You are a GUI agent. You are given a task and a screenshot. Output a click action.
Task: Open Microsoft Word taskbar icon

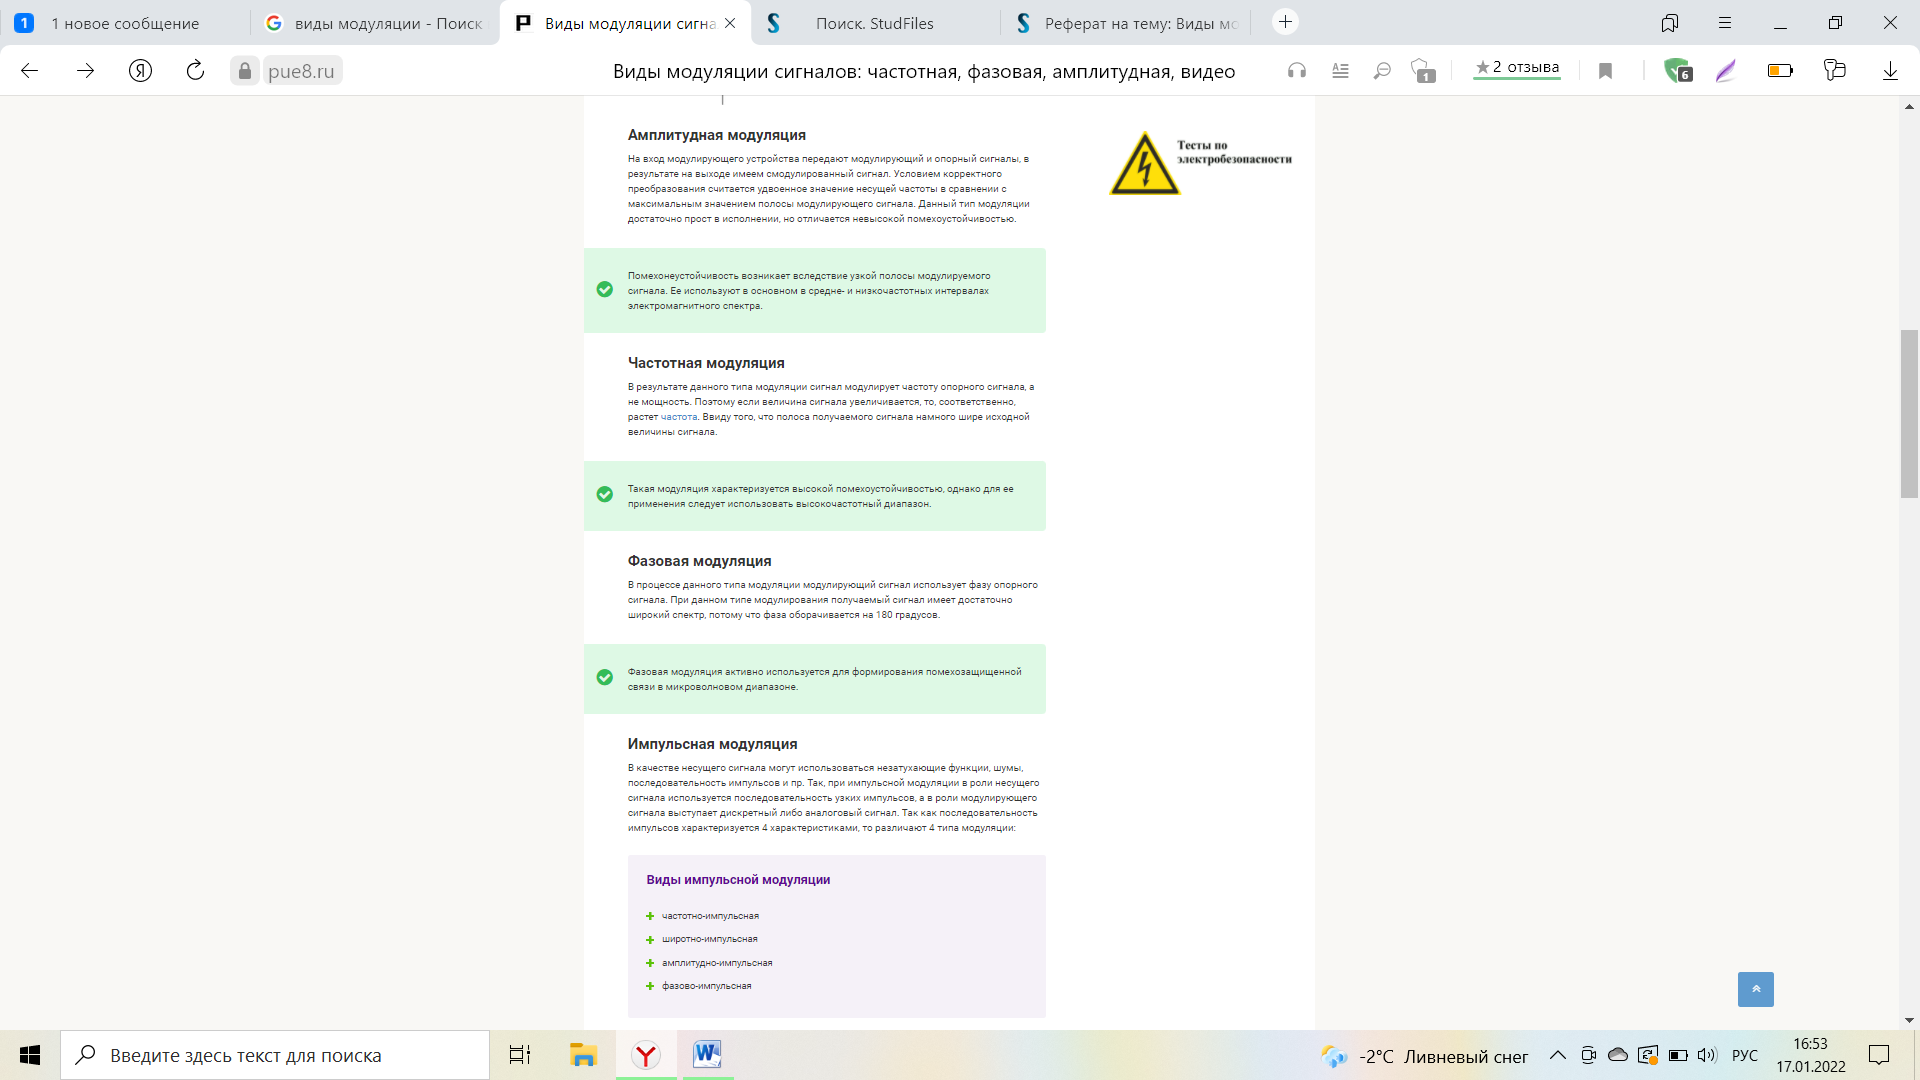point(707,1055)
